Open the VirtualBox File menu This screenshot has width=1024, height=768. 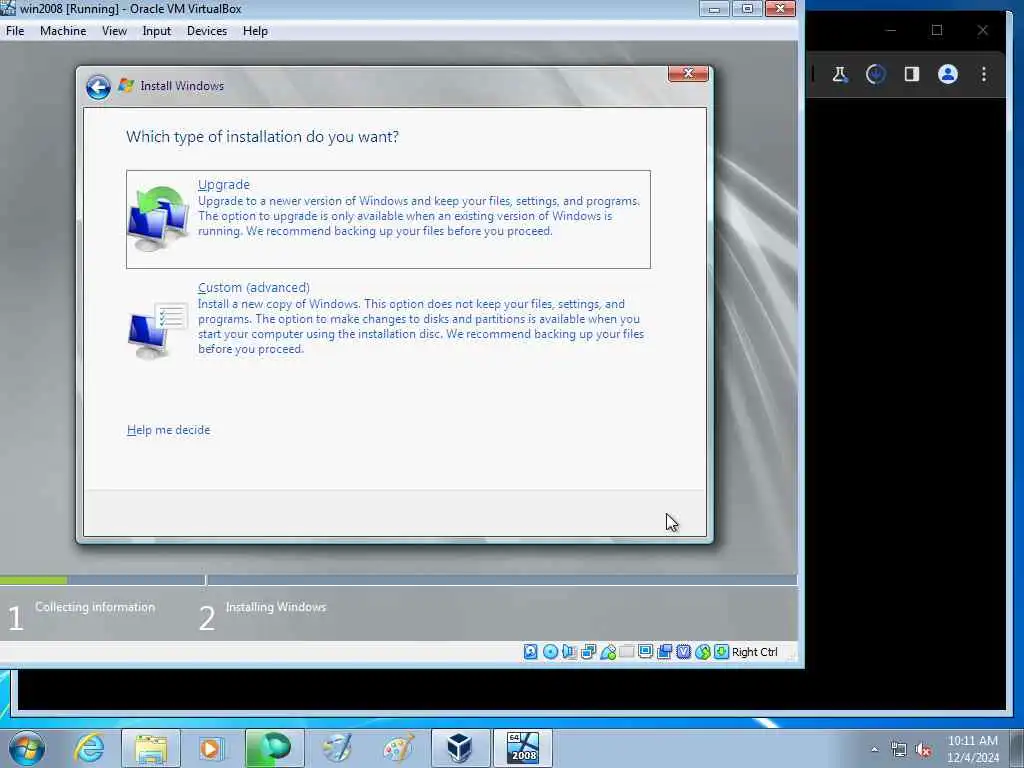coord(15,31)
